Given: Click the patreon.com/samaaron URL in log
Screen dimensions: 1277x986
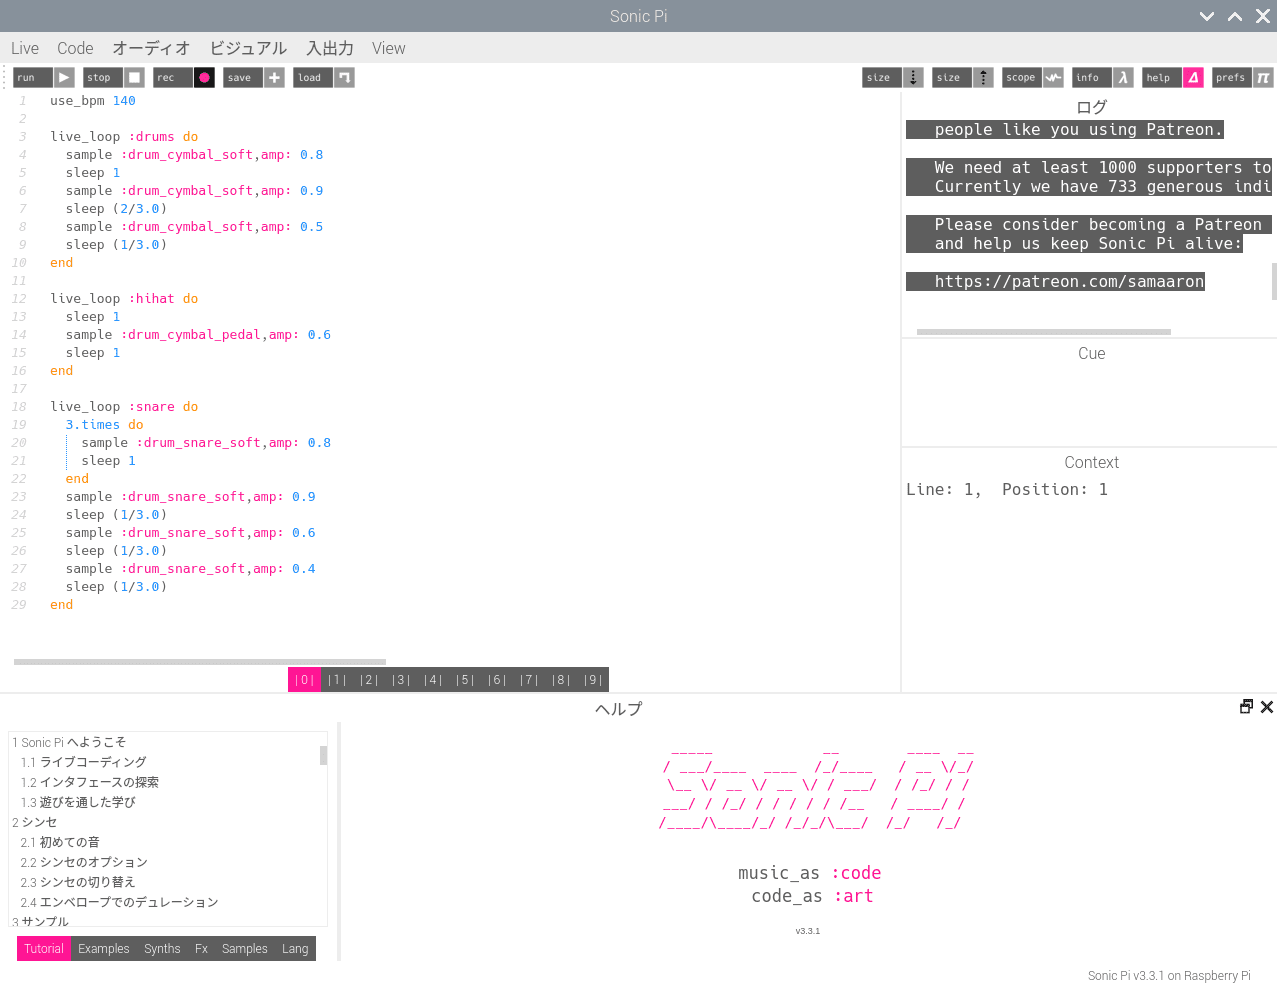Looking at the screenshot, I should [1070, 282].
